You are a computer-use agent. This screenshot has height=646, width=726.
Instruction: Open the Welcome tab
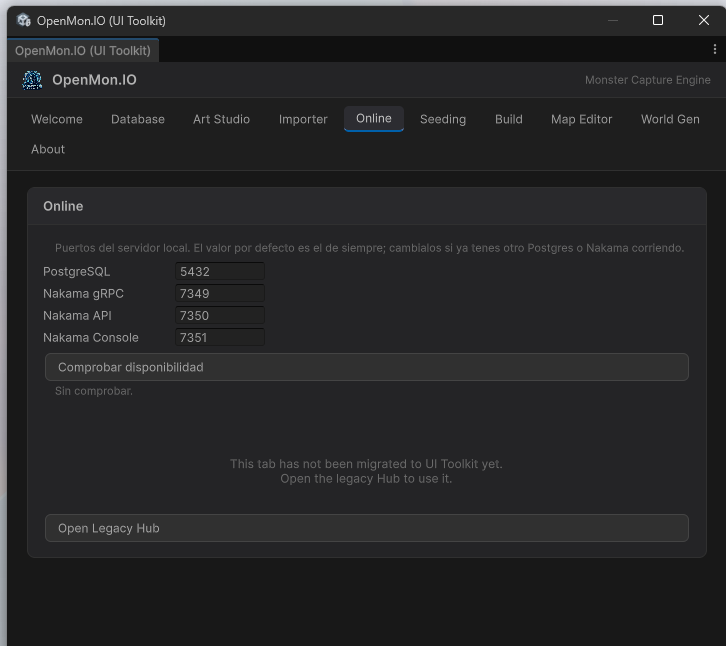click(56, 119)
